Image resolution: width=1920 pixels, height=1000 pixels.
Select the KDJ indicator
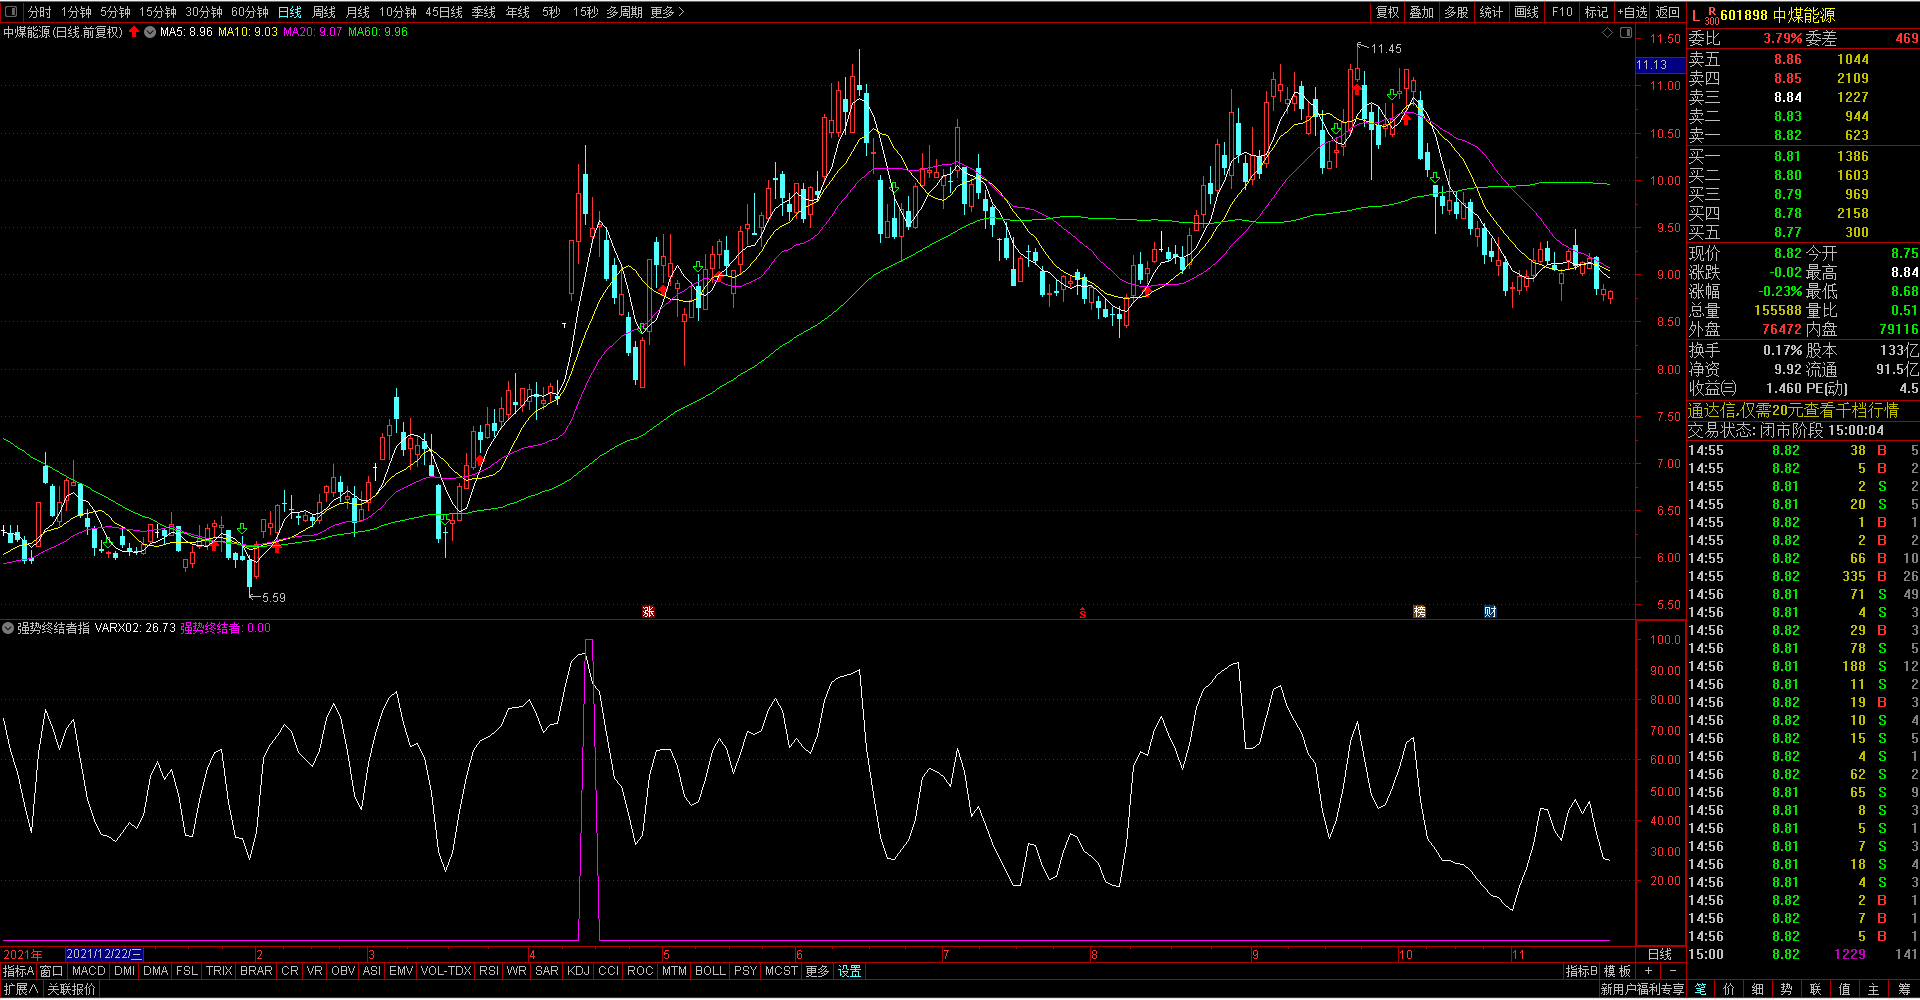(578, 971)
